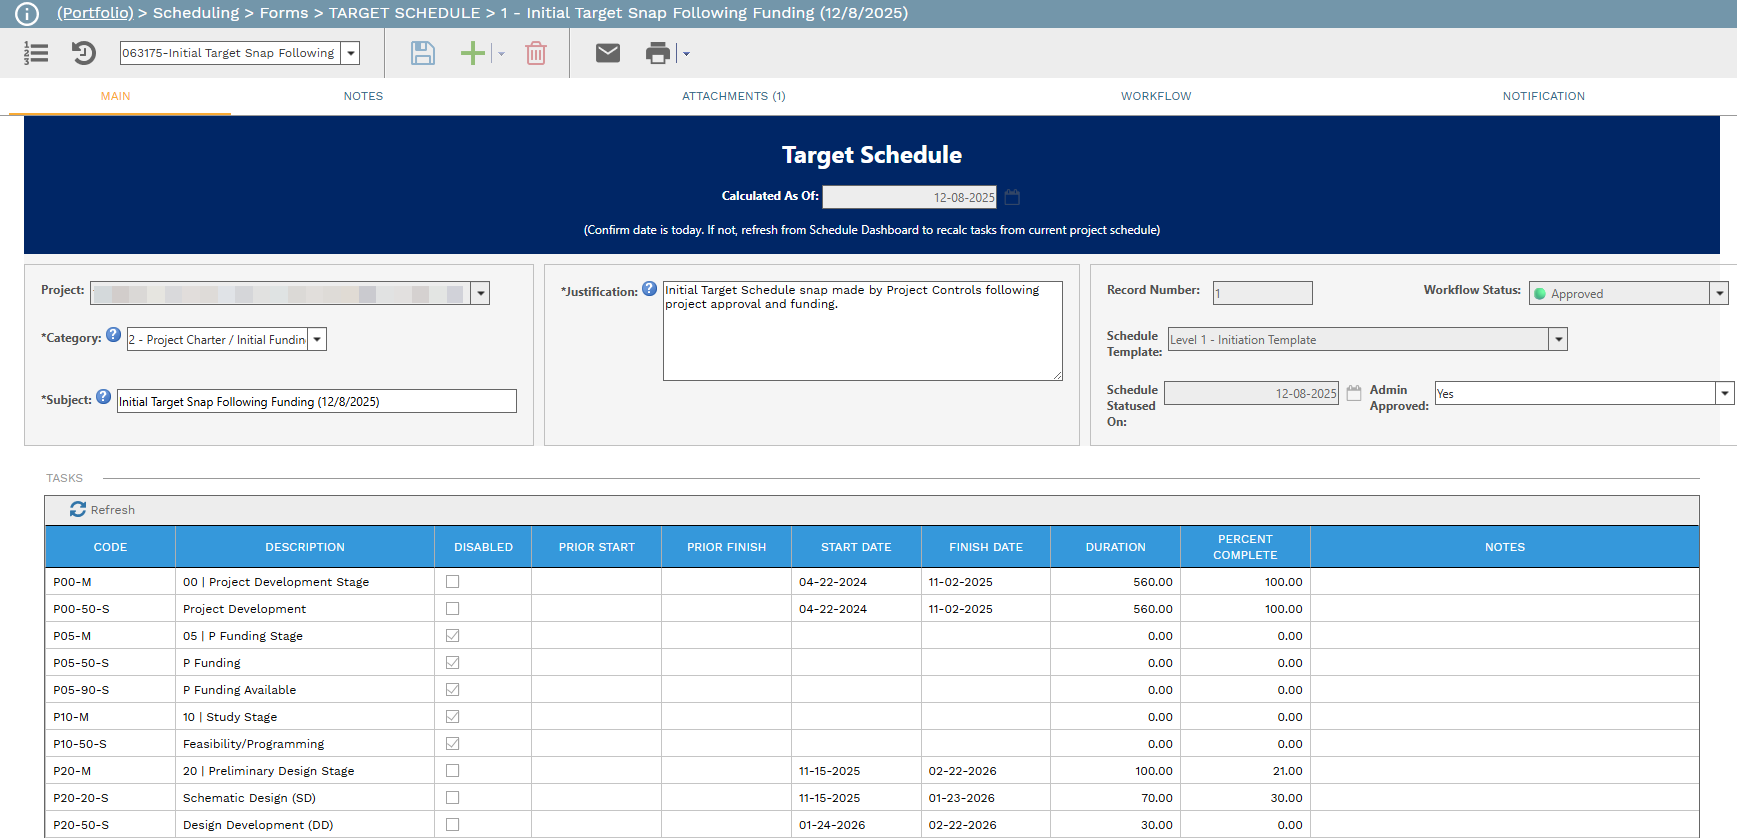Switch to the Workflow tab
Viewport: 1737px width, 838px height.
[1156, 96]
